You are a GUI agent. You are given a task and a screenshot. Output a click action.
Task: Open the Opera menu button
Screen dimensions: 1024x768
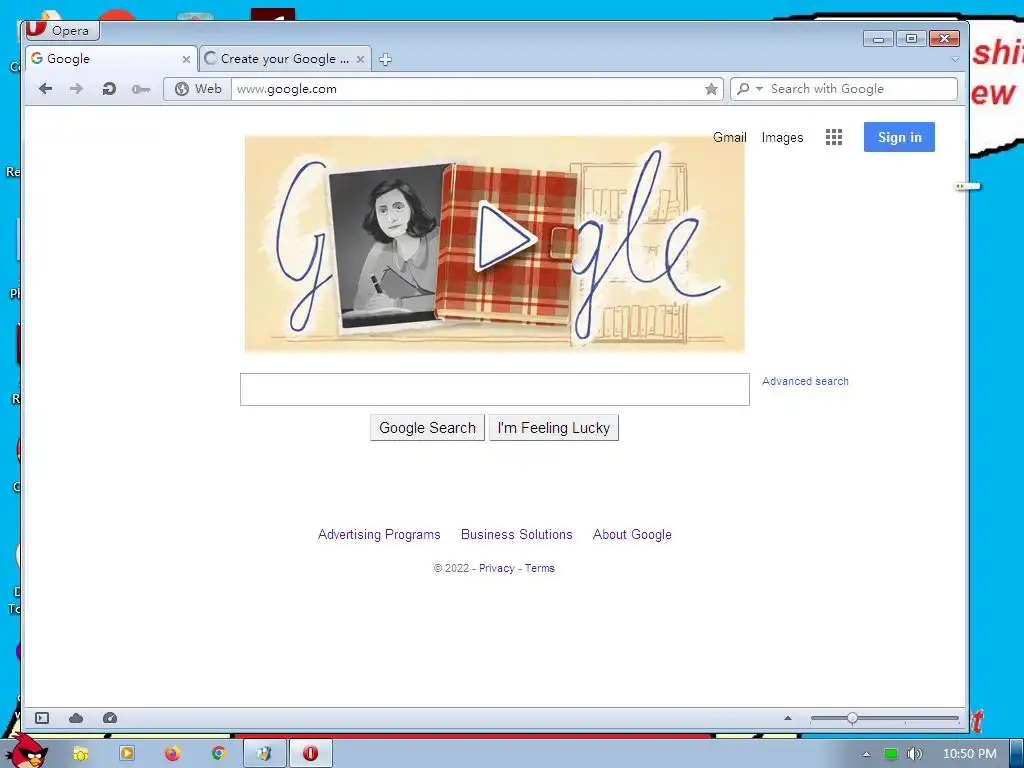coord(62,30)
